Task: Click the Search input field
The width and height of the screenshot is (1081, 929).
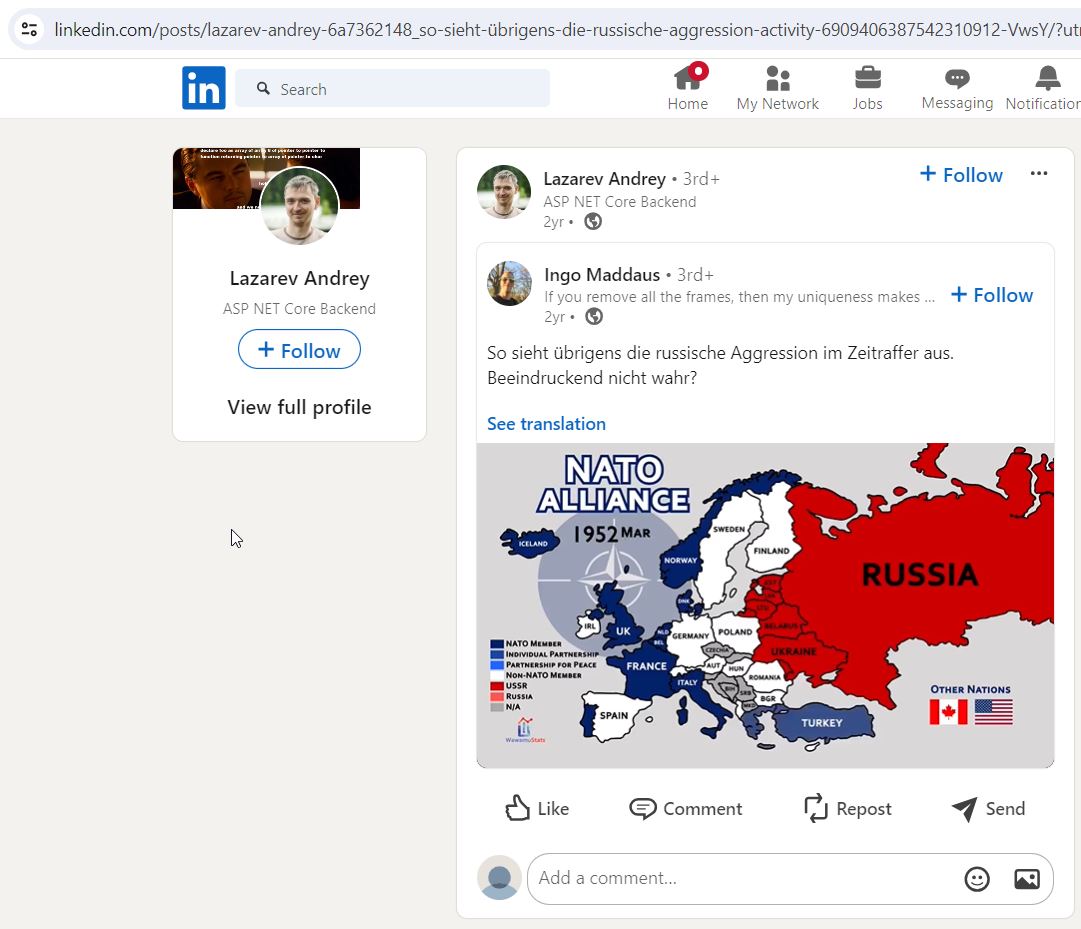Action: pos(392,88)
